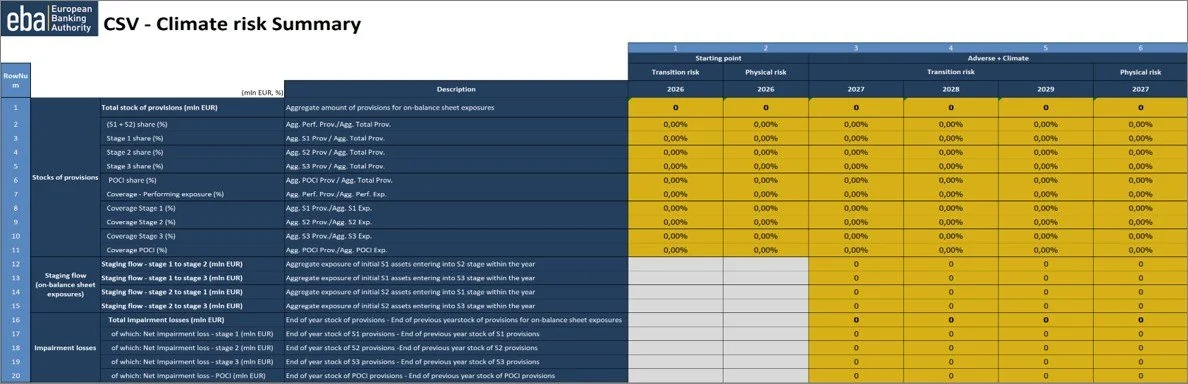1188x384 pixels.
Task: Select "Staging flow - stage 2 to stage 3" label
Action: (172, 306)
